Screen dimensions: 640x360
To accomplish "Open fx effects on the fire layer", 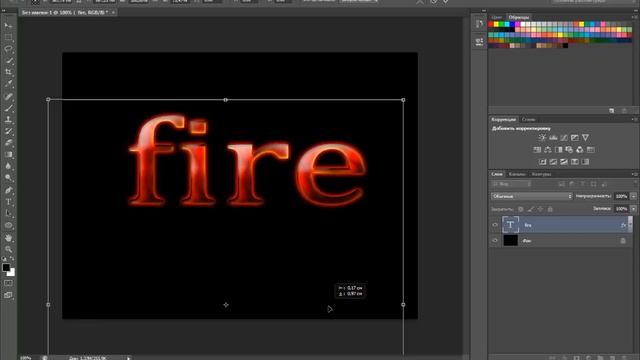I will (x=623, y=225).
